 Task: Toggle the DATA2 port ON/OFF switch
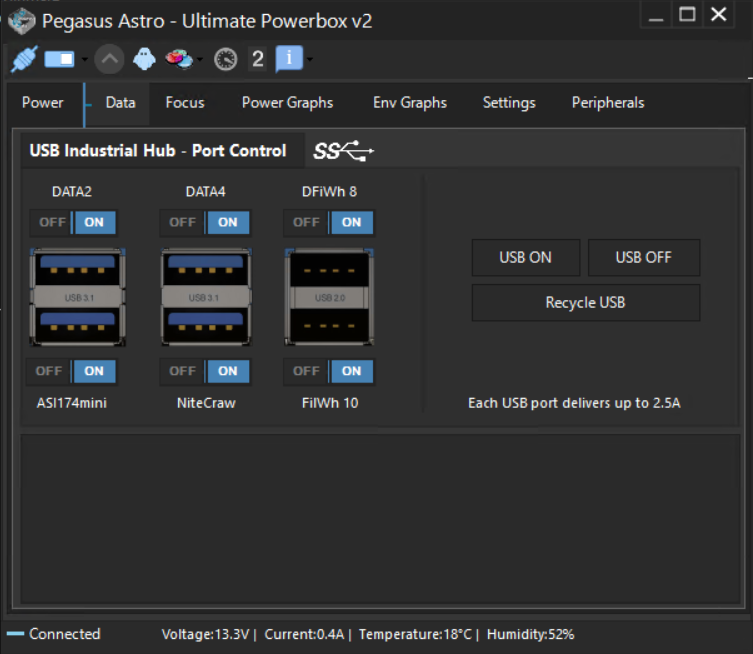(72, 222)
